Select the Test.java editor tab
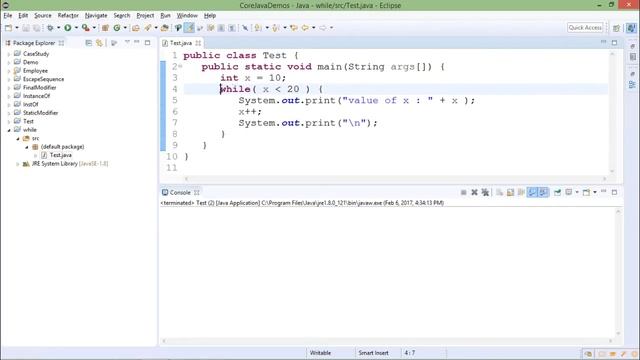 [180, 43]
